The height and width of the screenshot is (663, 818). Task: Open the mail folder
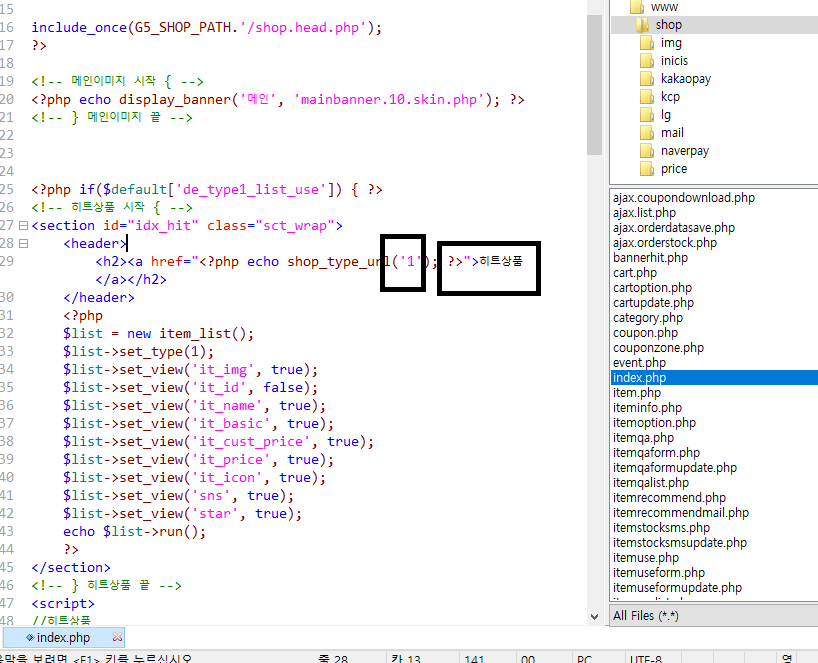coord(672,133)
